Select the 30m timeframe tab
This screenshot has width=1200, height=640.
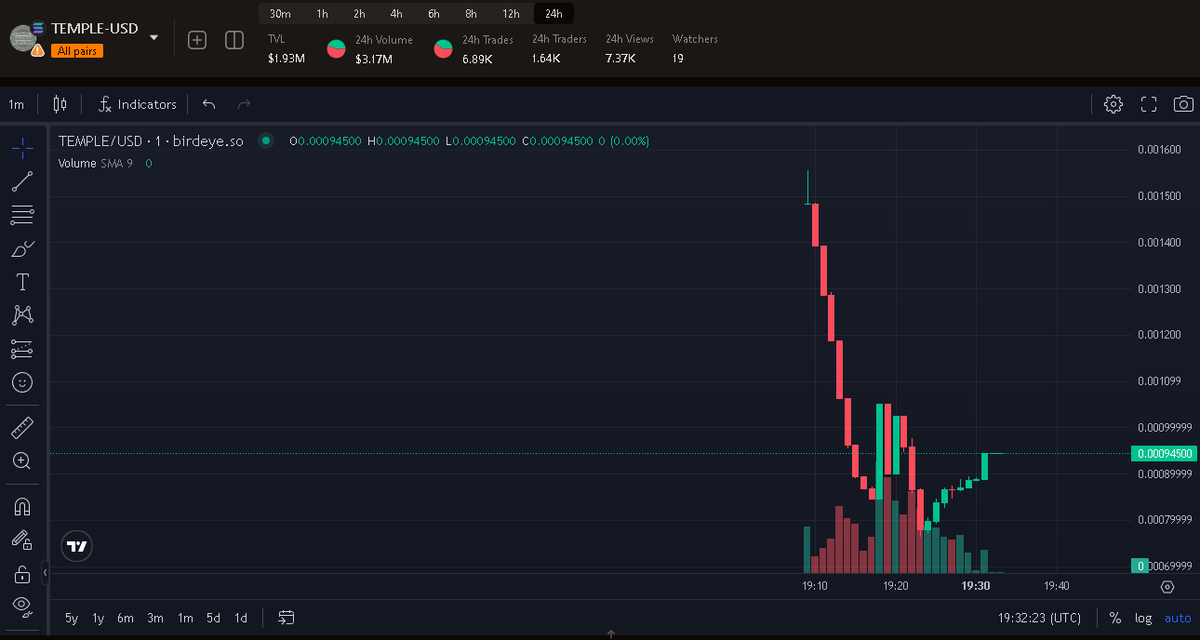280,14
